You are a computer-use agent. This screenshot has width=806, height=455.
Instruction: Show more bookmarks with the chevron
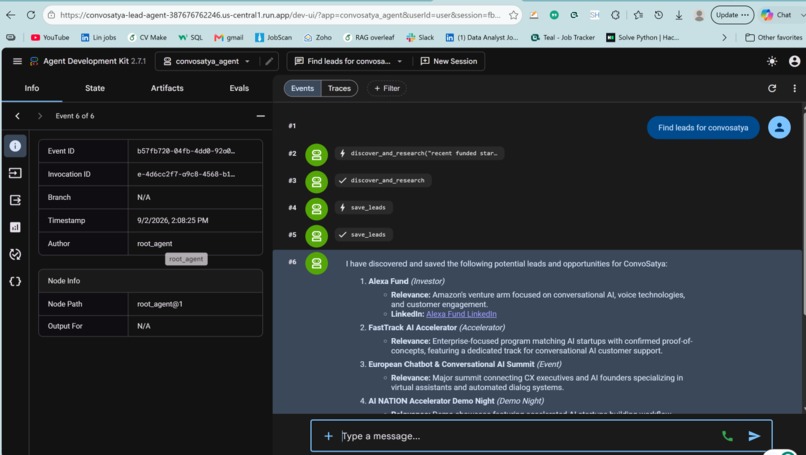(x=724, y=38)
